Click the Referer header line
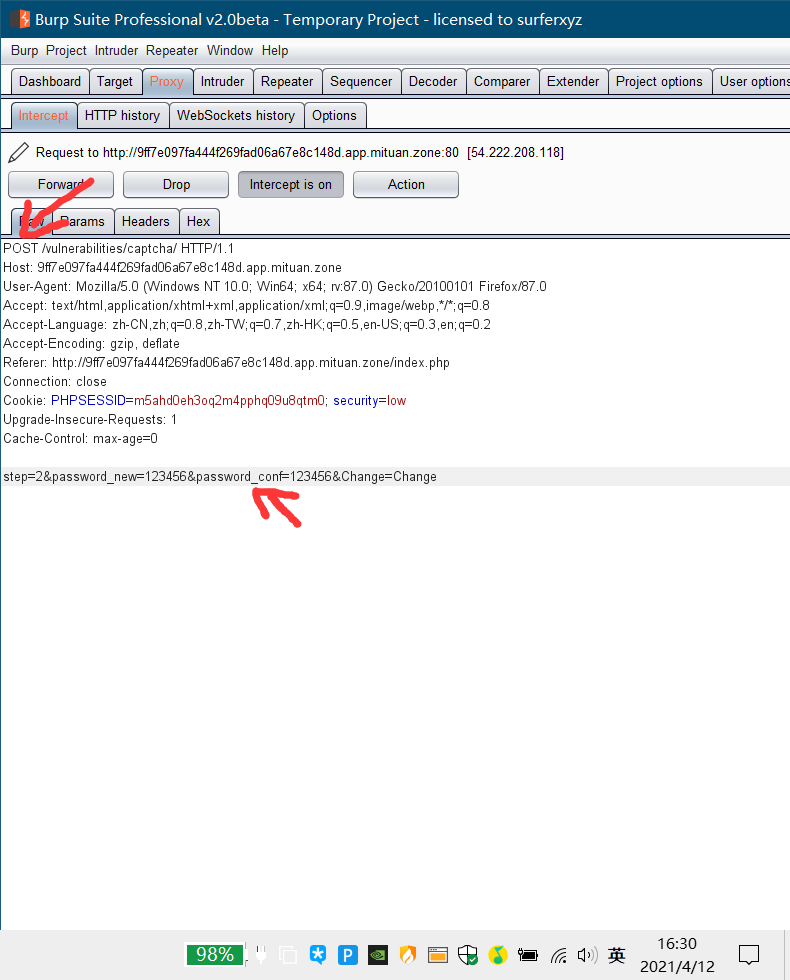 click(226, 362)
